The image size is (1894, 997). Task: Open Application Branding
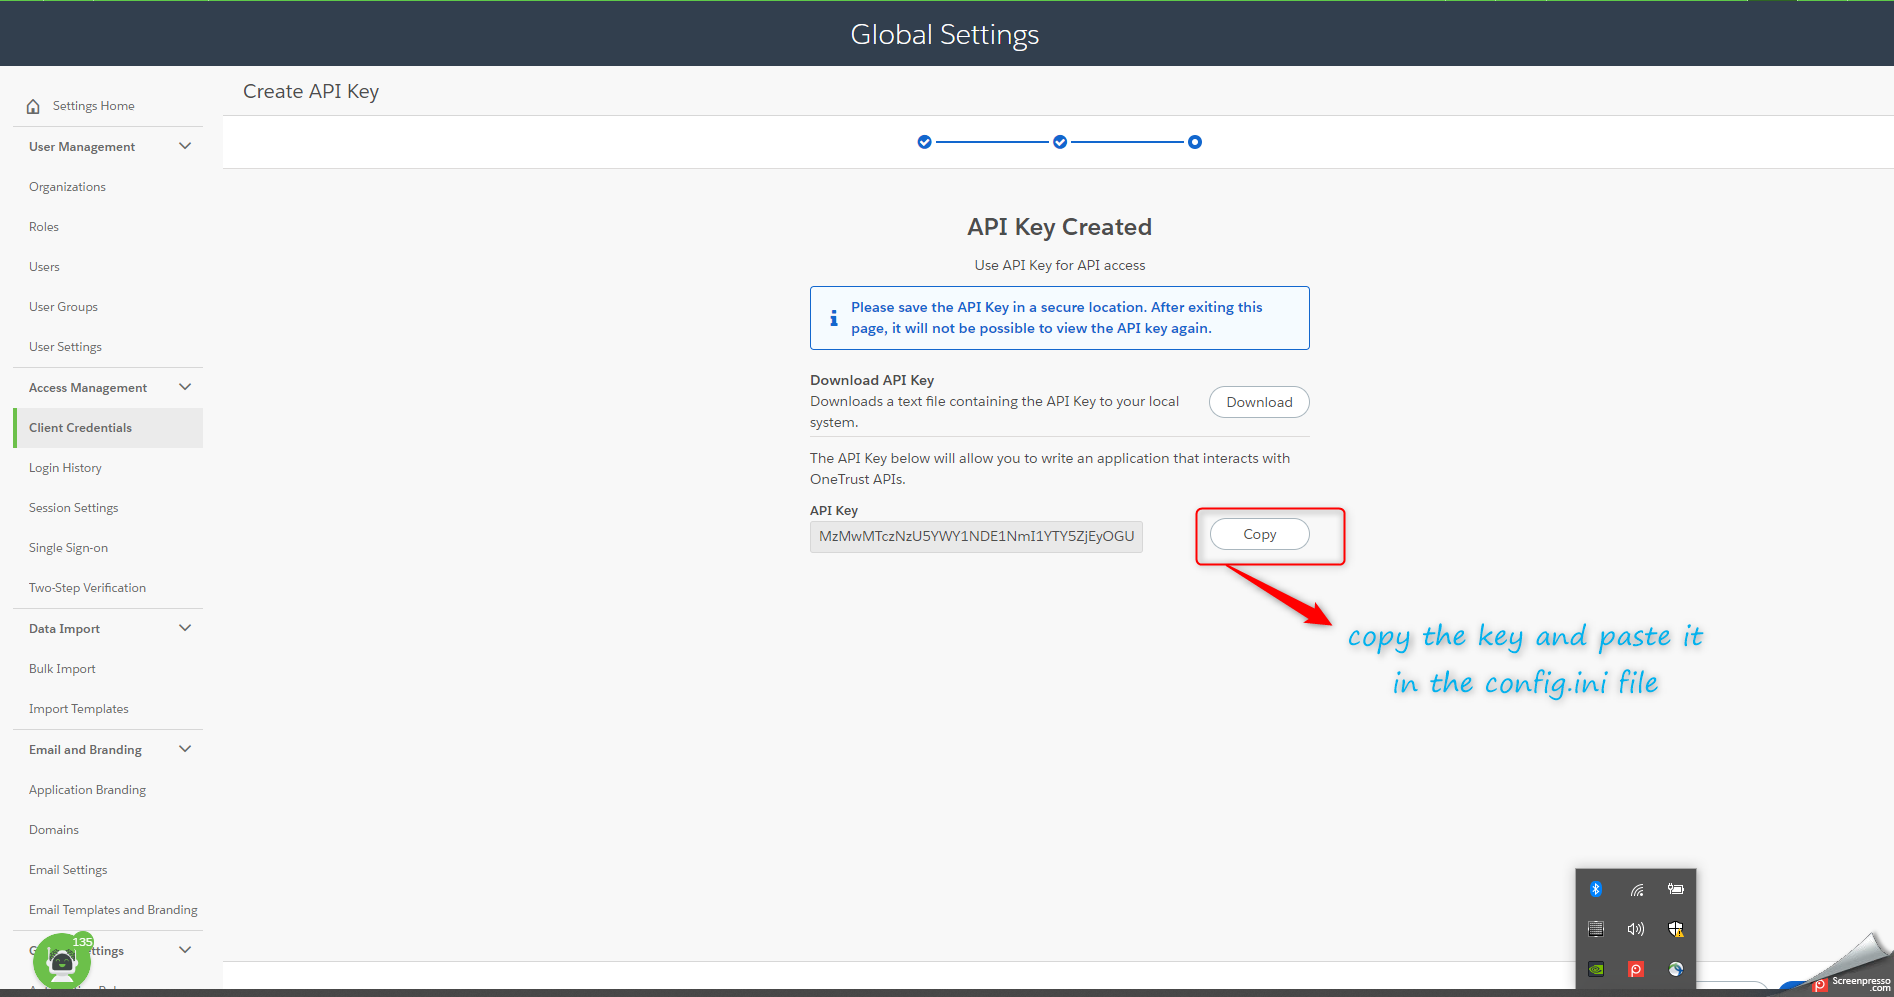tap(87, 790)
